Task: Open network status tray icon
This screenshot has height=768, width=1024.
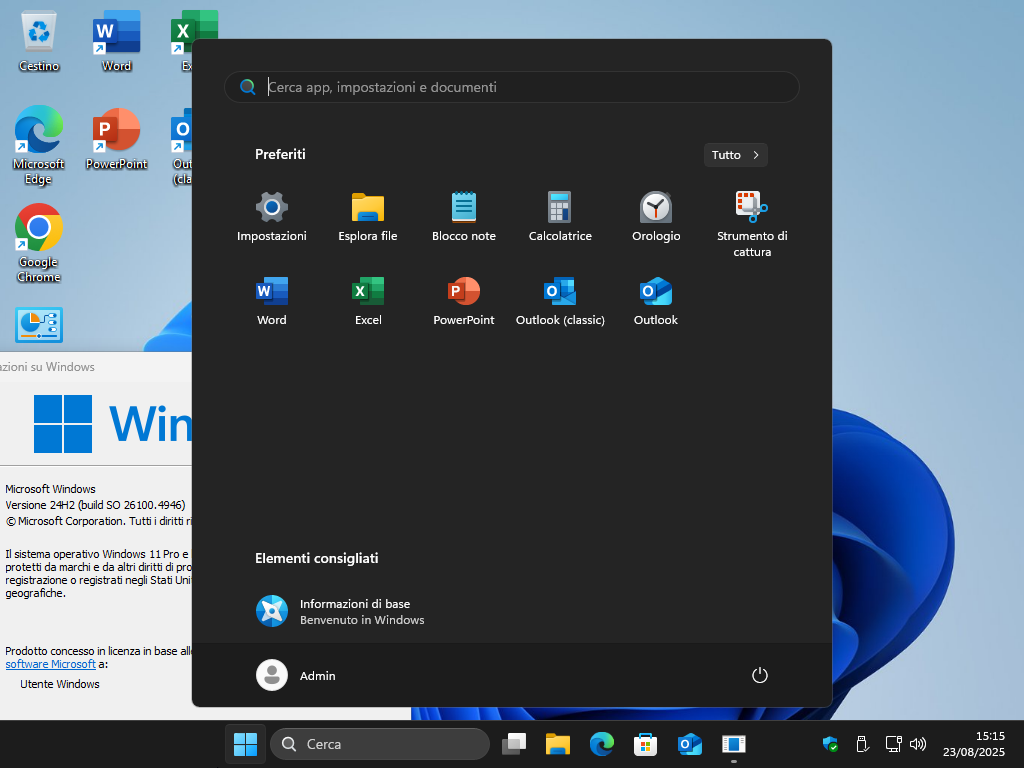Action: [x=893, y=744]
